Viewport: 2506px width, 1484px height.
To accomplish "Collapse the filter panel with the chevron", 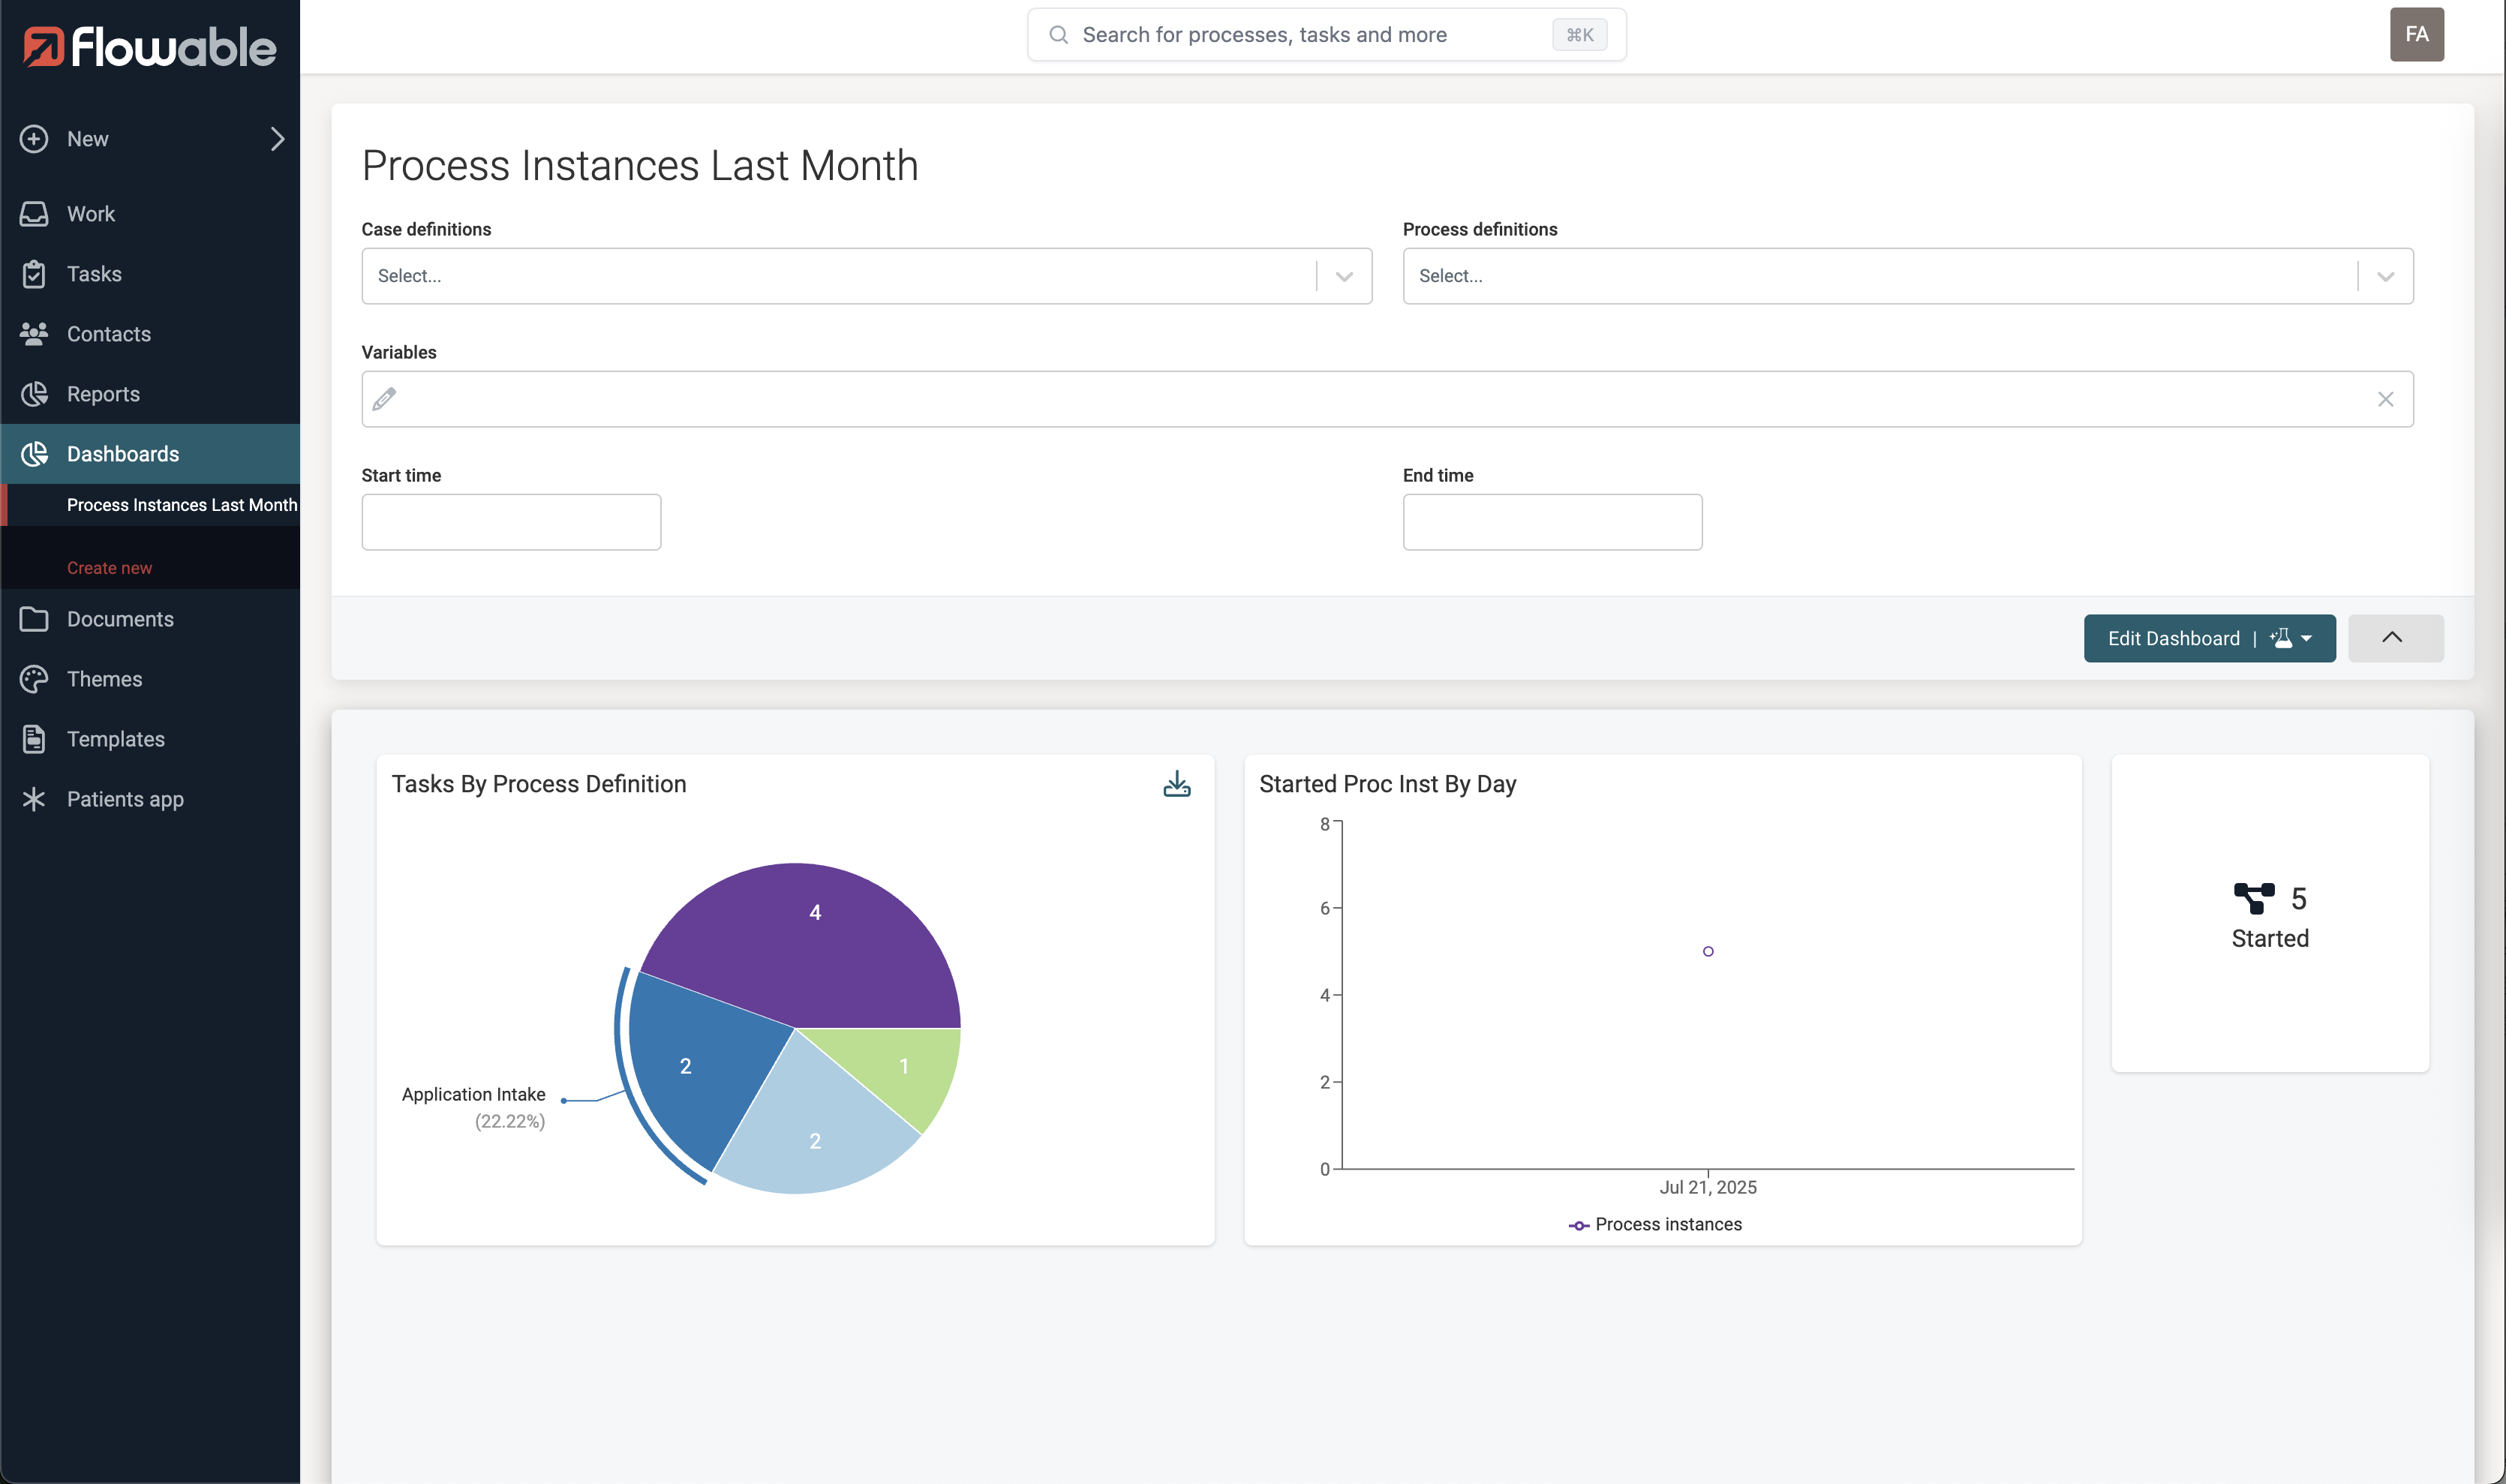I will click(2394, 637).
